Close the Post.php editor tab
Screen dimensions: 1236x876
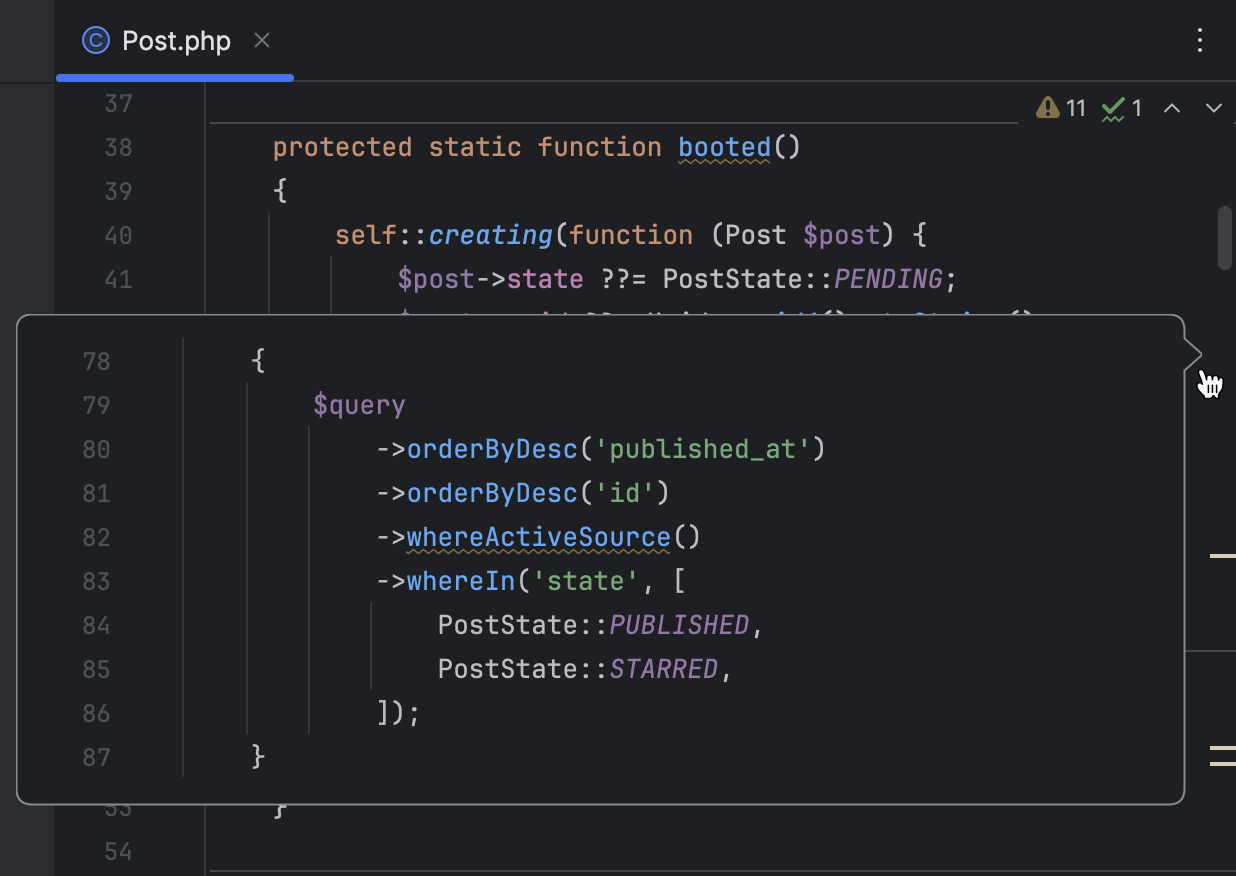click(x=261, y=41)
